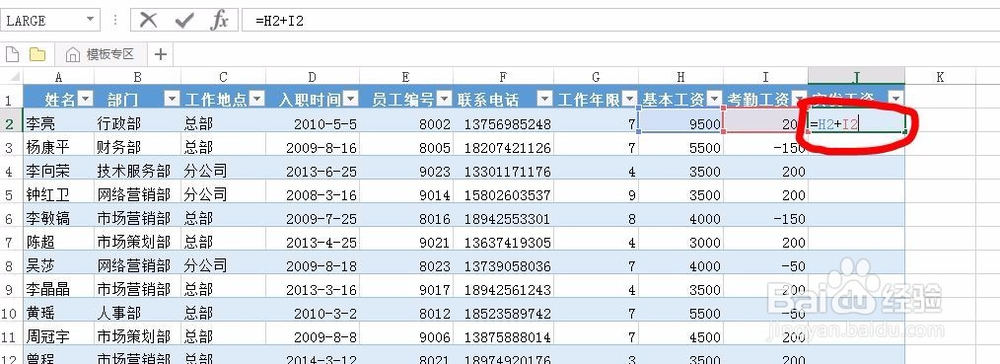This screenshot has height=364, width=1000.
Task: Select column D header
Action: pos(312,77)
